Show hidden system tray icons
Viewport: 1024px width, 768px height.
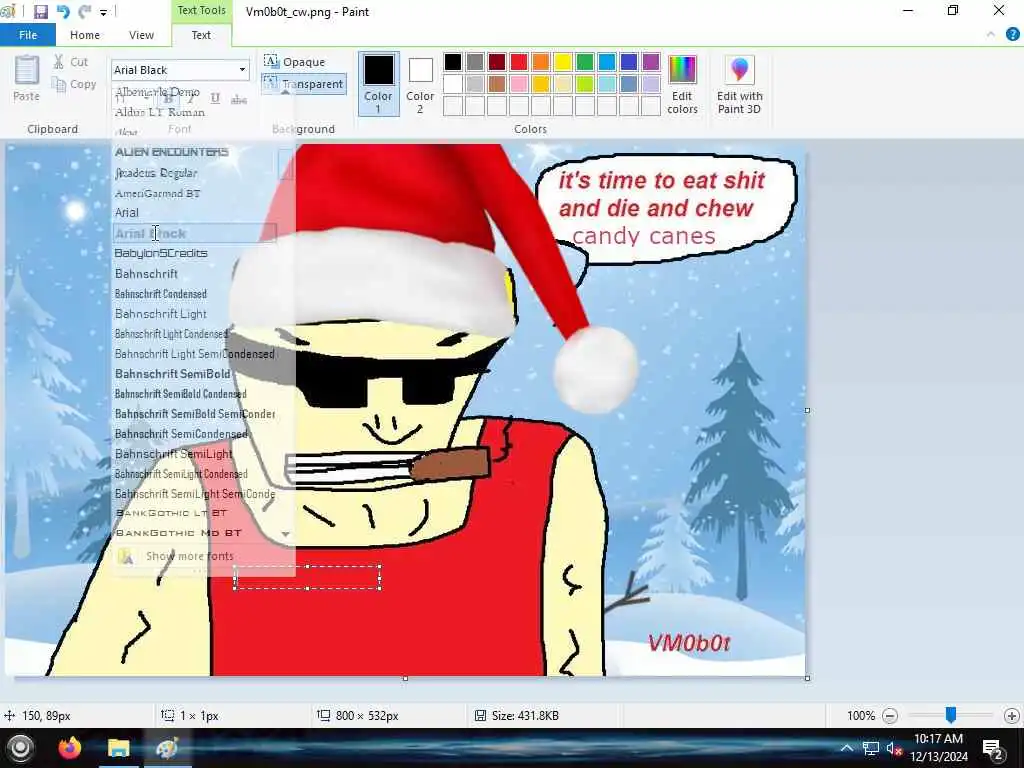tap(846, 748)
